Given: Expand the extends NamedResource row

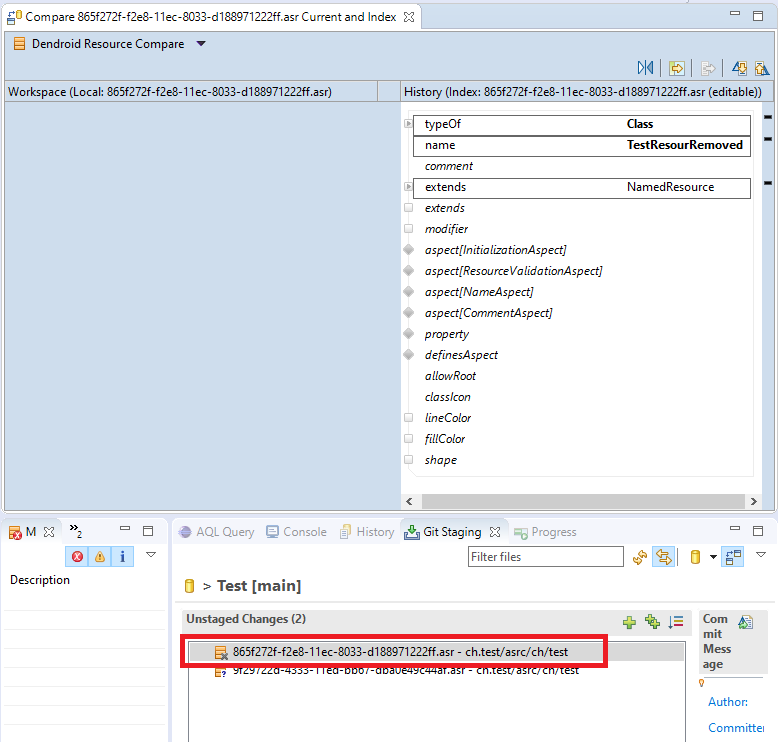Looking at the screenshot, I should [x=408, y=187].
